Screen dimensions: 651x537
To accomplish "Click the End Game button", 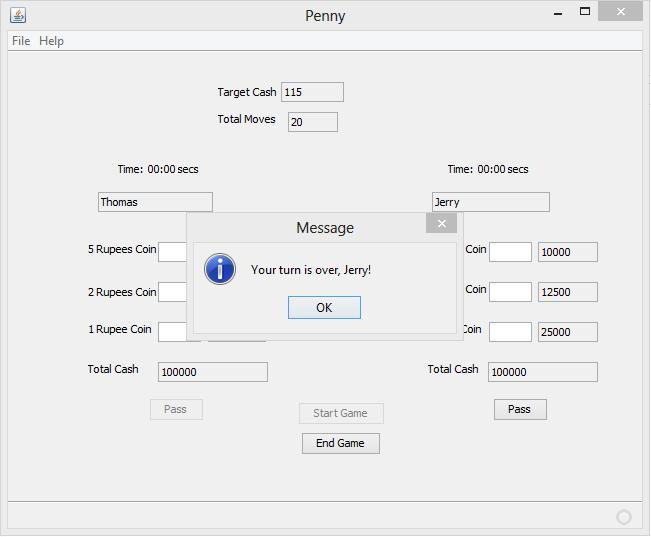I will 340,443.
